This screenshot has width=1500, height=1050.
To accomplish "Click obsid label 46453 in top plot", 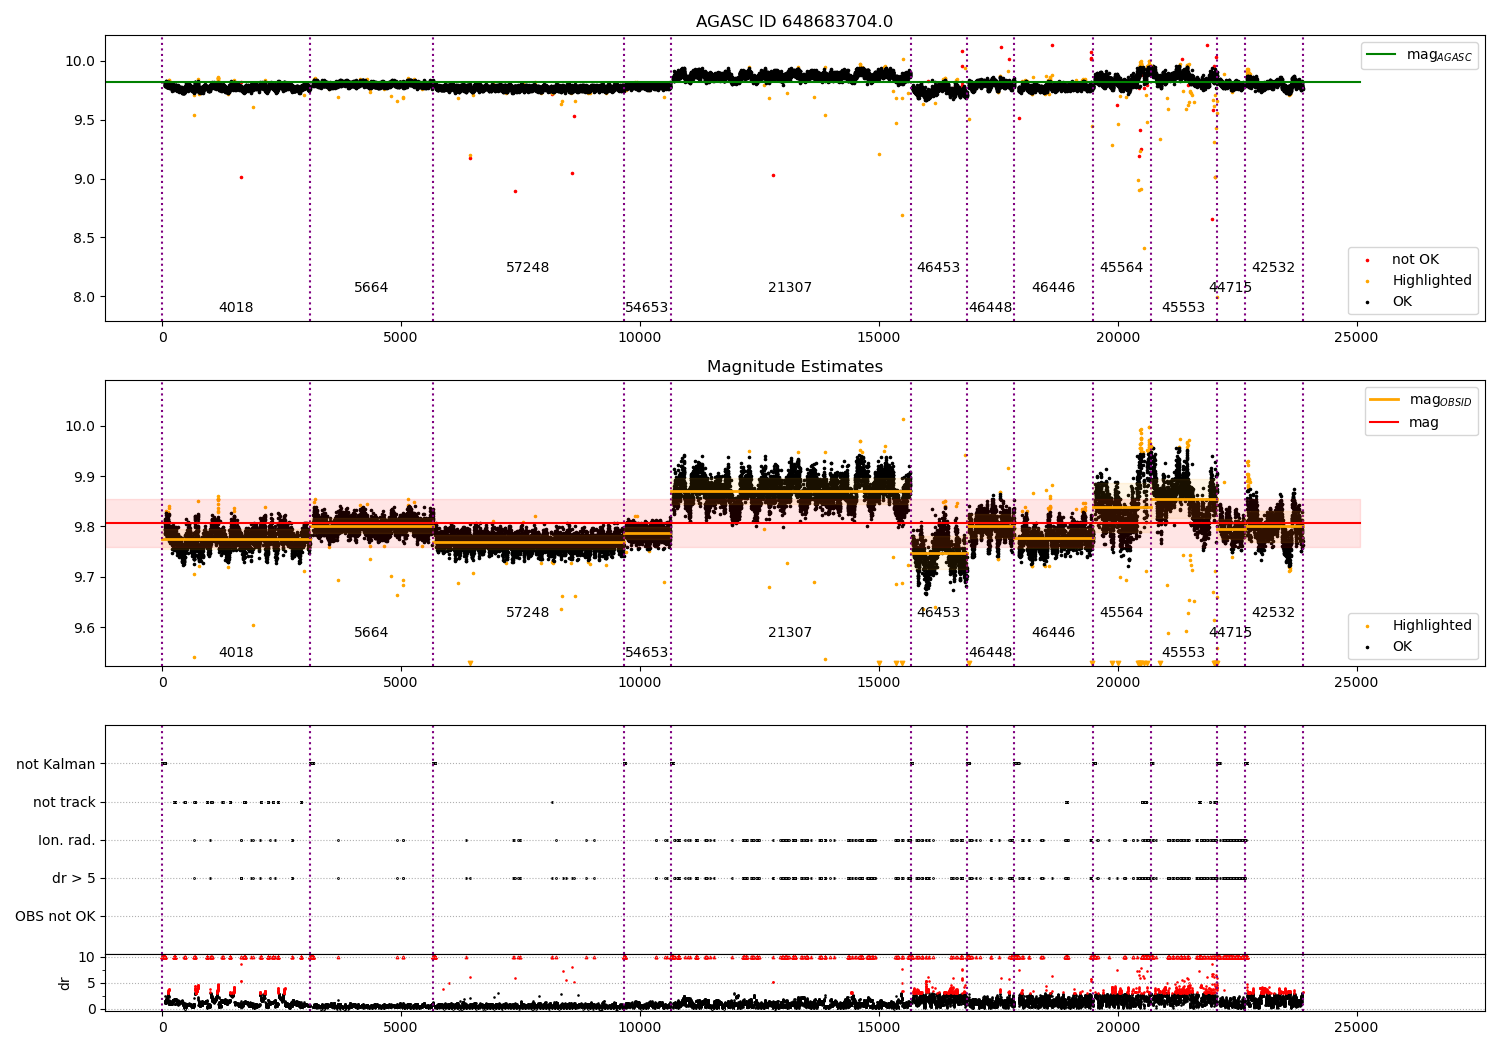I will [x=938, y=268].
